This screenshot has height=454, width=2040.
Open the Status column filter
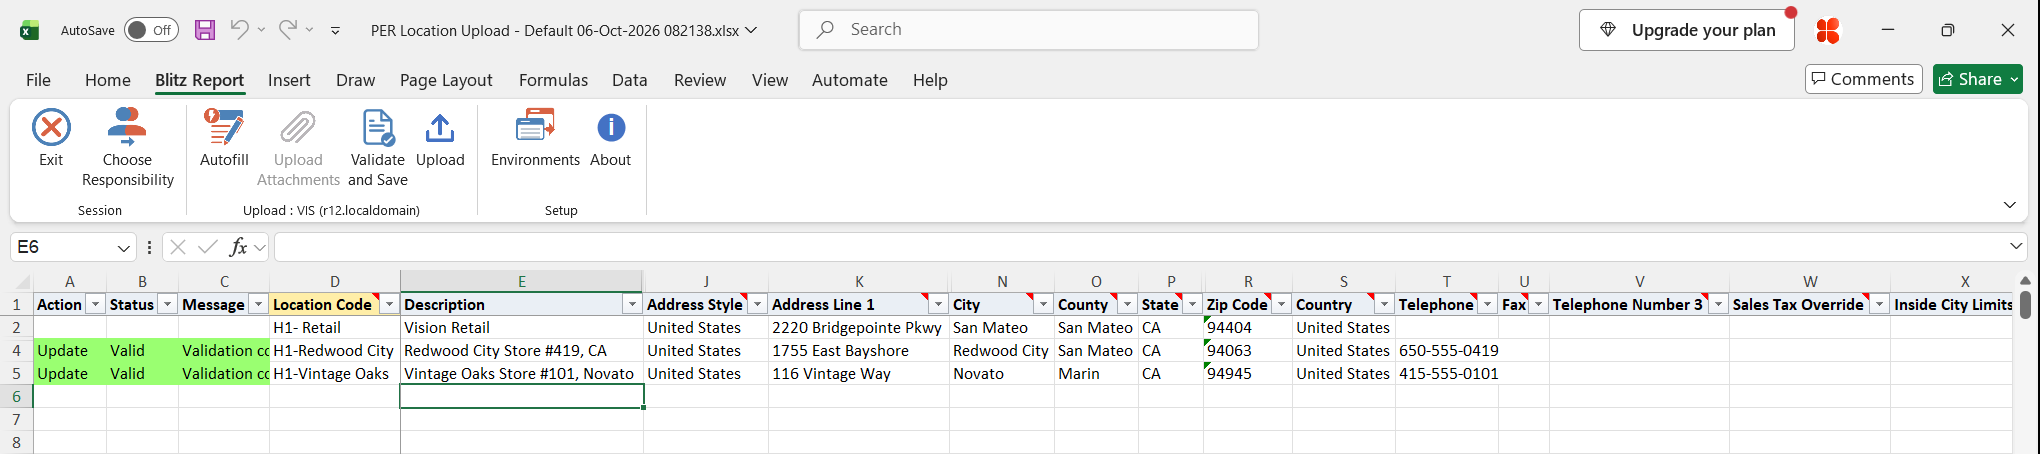tap(167, 304)
